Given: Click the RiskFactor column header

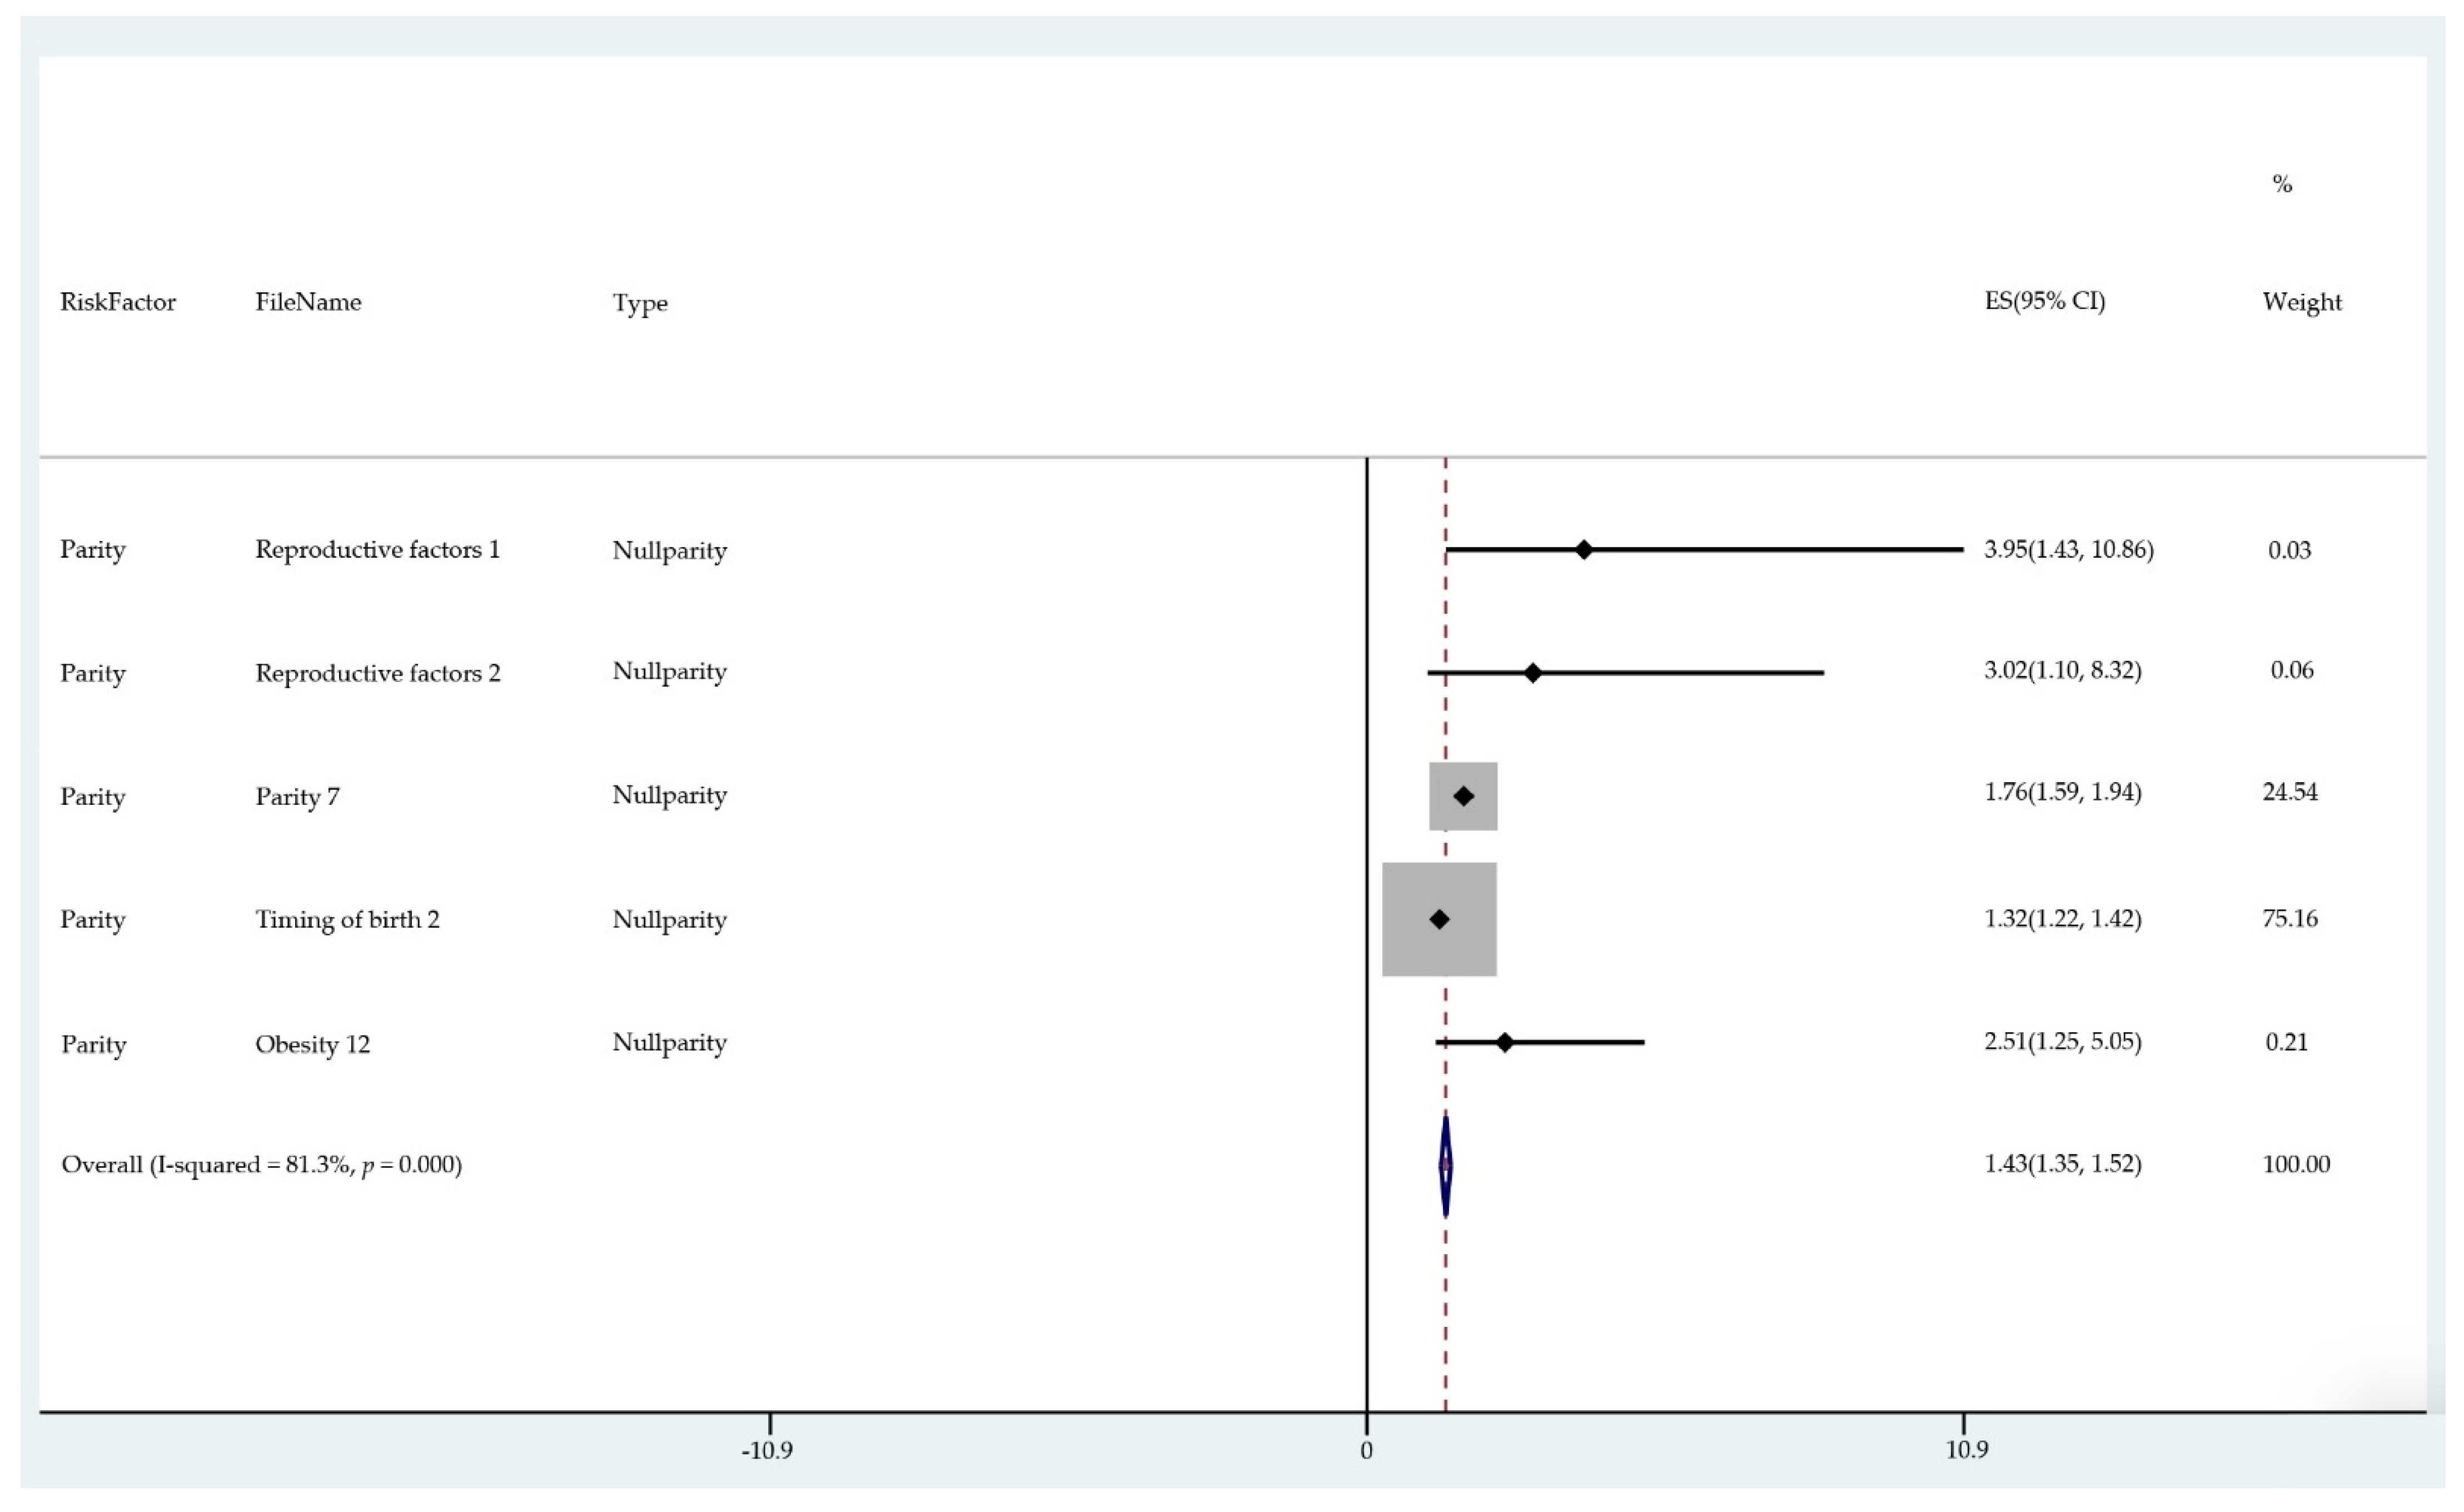Looking at the screenshot, I should point(117,302).
